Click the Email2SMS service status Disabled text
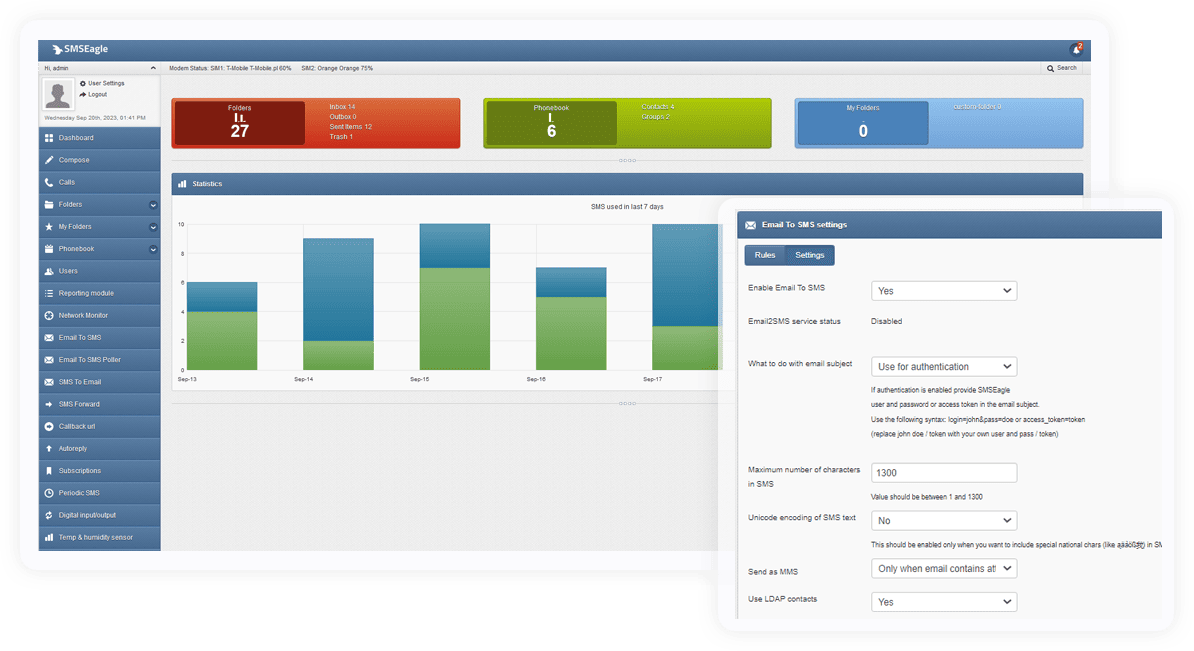The image size is (1194, 651). (x=886, y=321)
